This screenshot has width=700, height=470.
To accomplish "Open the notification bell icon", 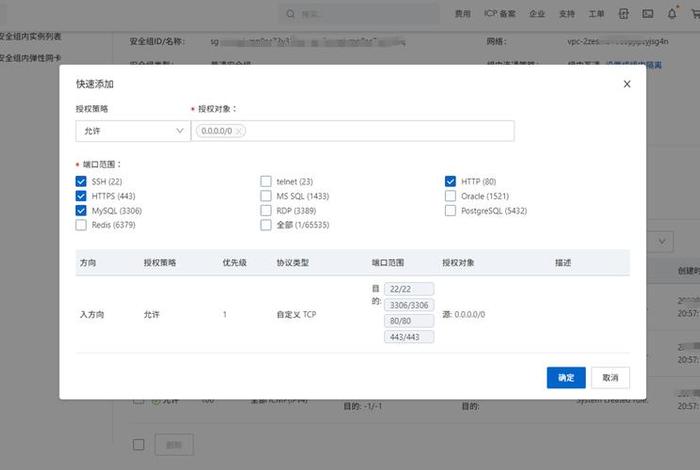I will [x=672, y=13].
